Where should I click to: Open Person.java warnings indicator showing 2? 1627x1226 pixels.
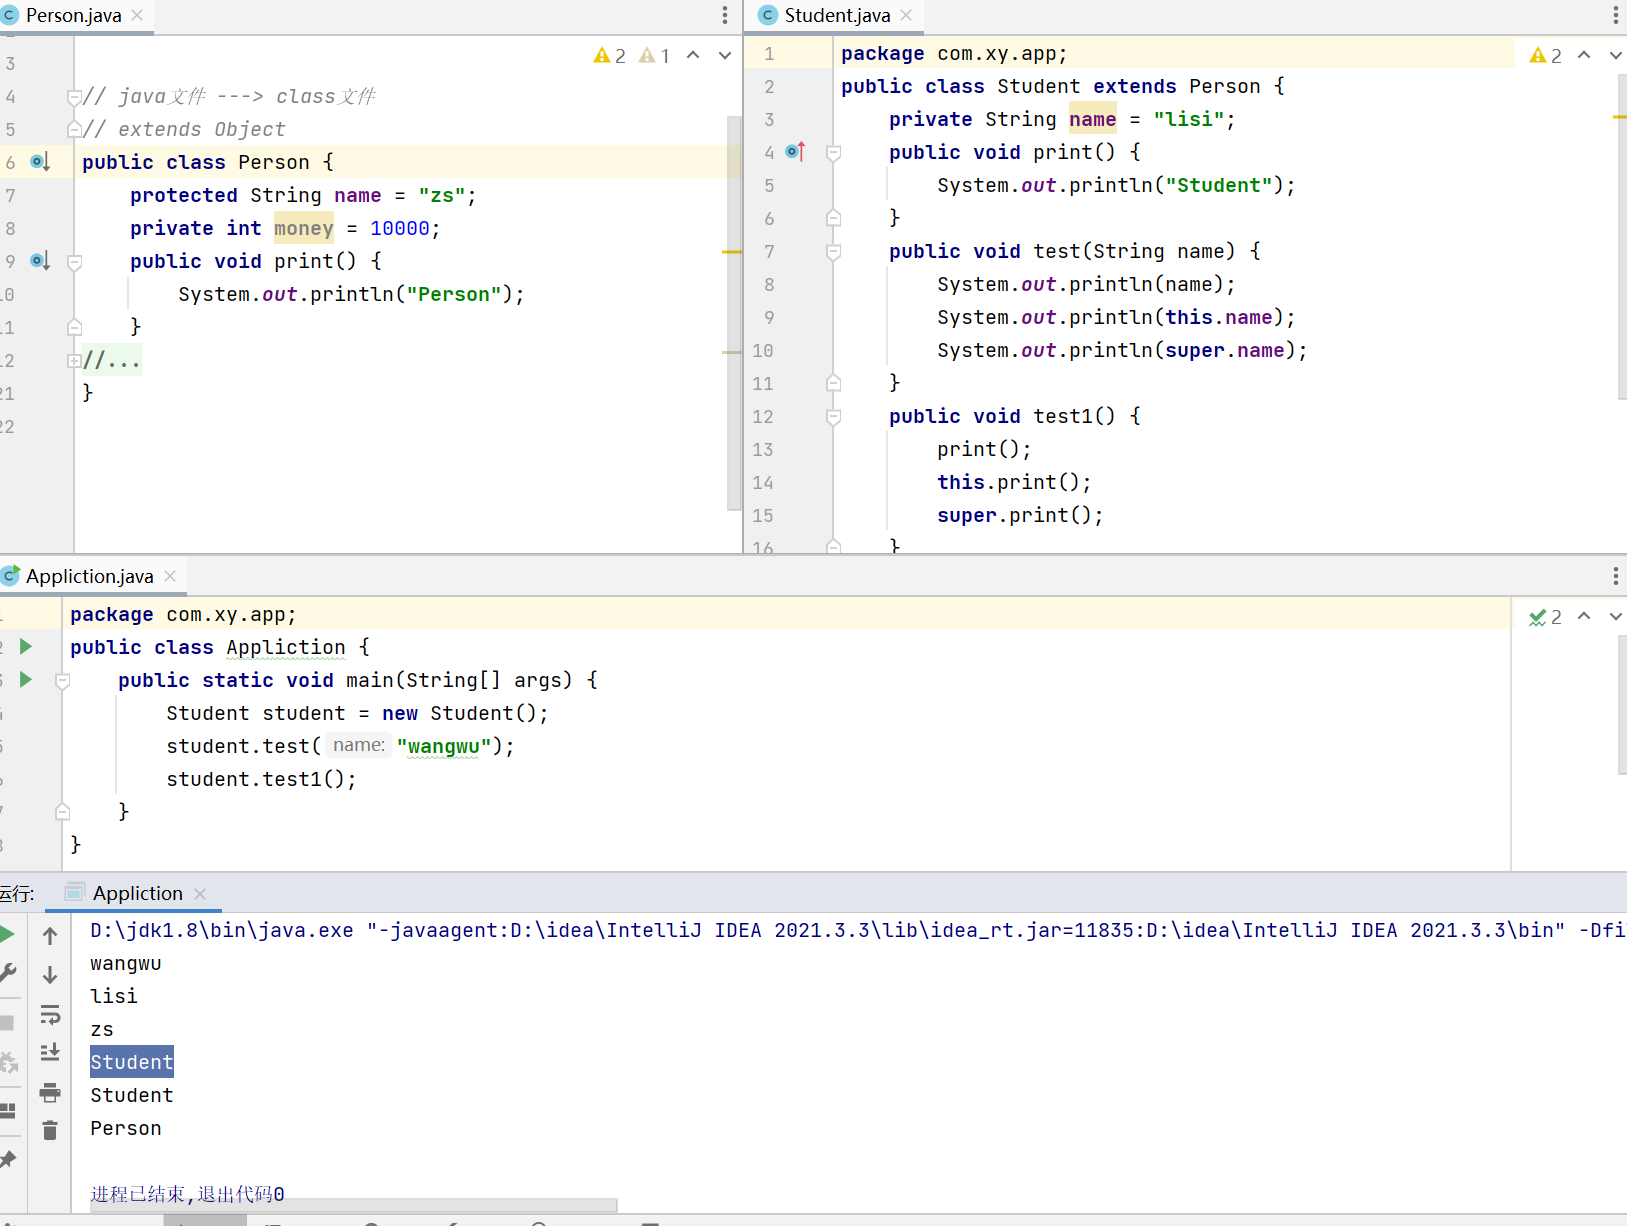(x=610, y=56)
